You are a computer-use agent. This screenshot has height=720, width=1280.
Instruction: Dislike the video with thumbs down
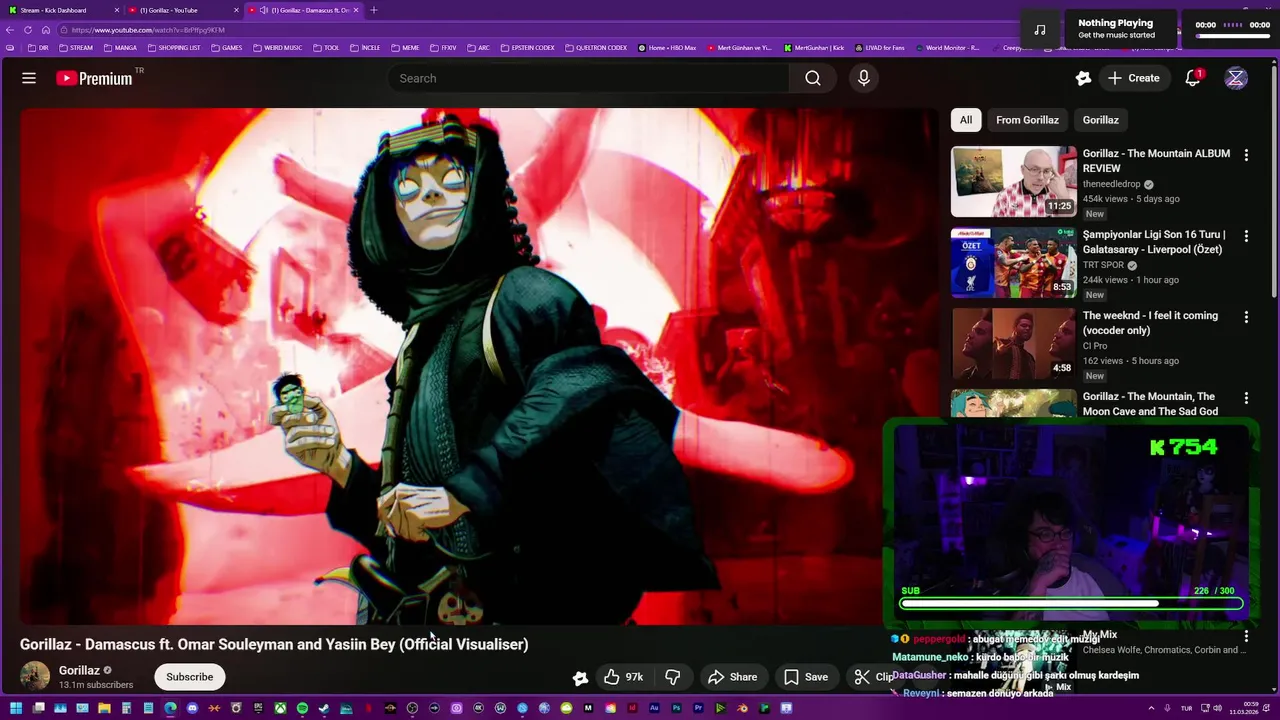(673, 677)
